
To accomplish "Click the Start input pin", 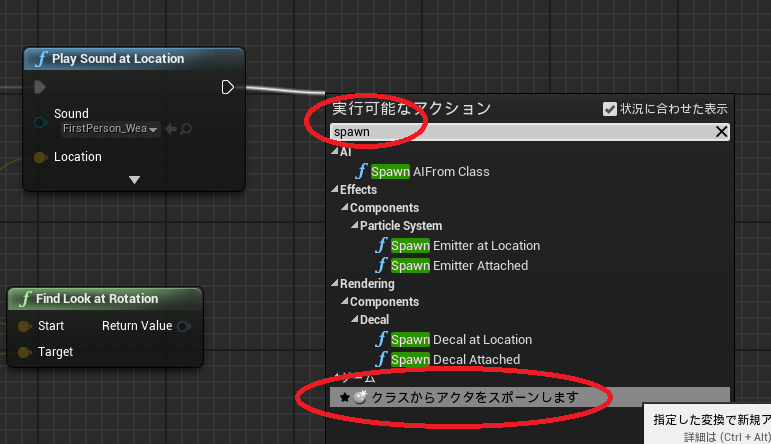I will [24, 326].
